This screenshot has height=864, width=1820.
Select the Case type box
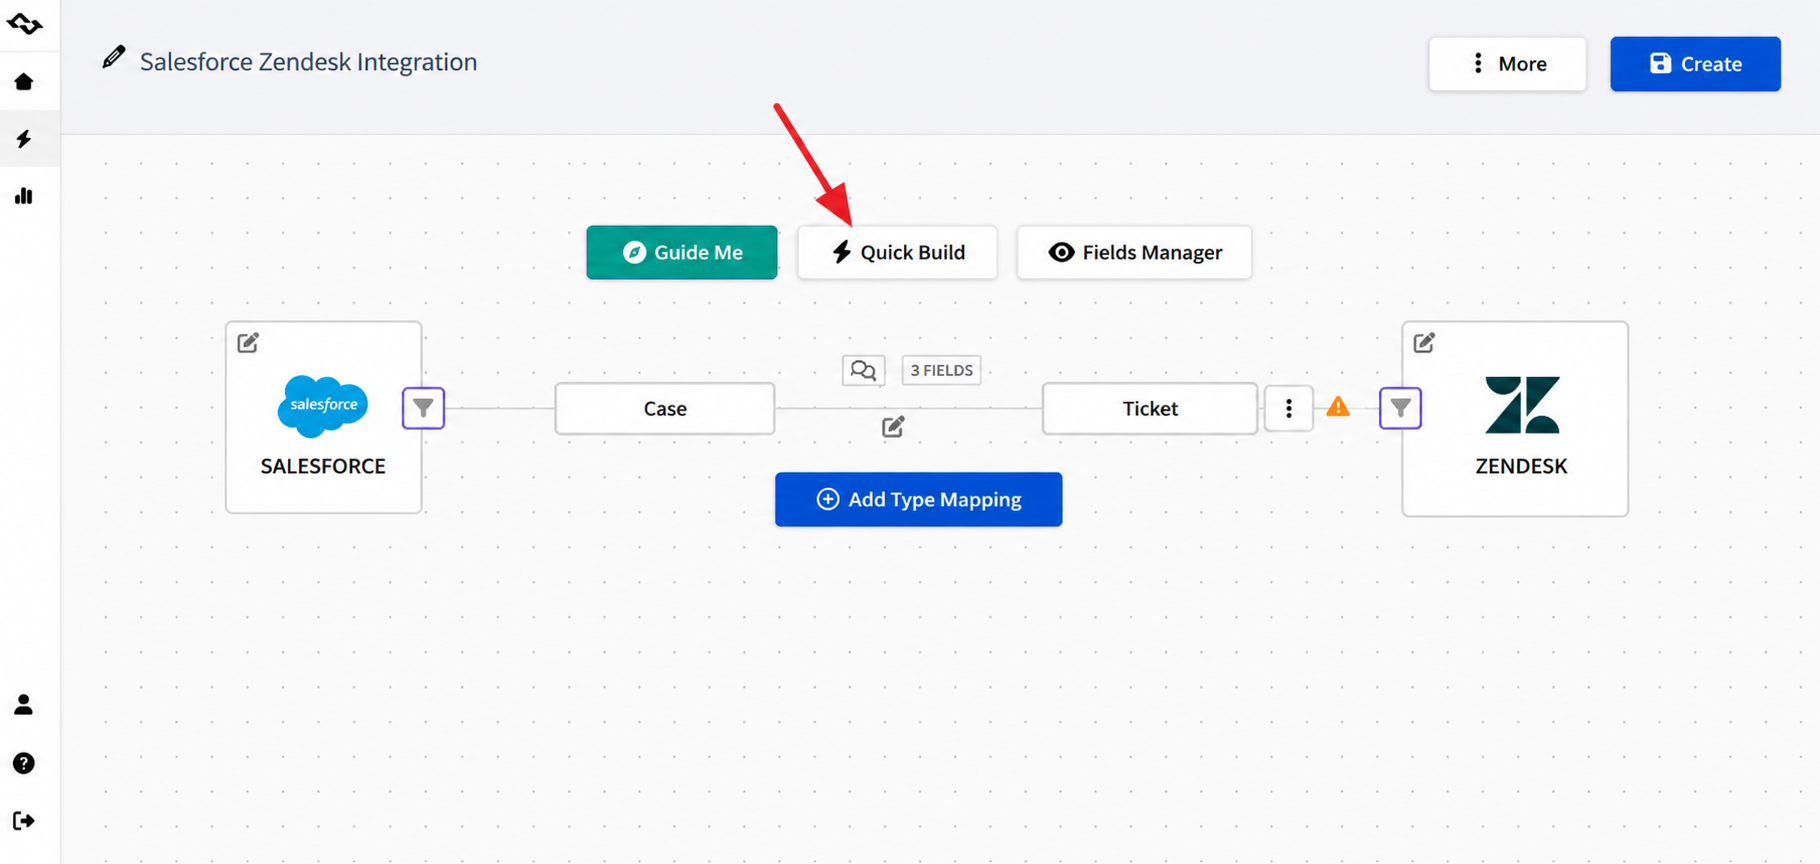pyautogui.click(x=665, y=408)
